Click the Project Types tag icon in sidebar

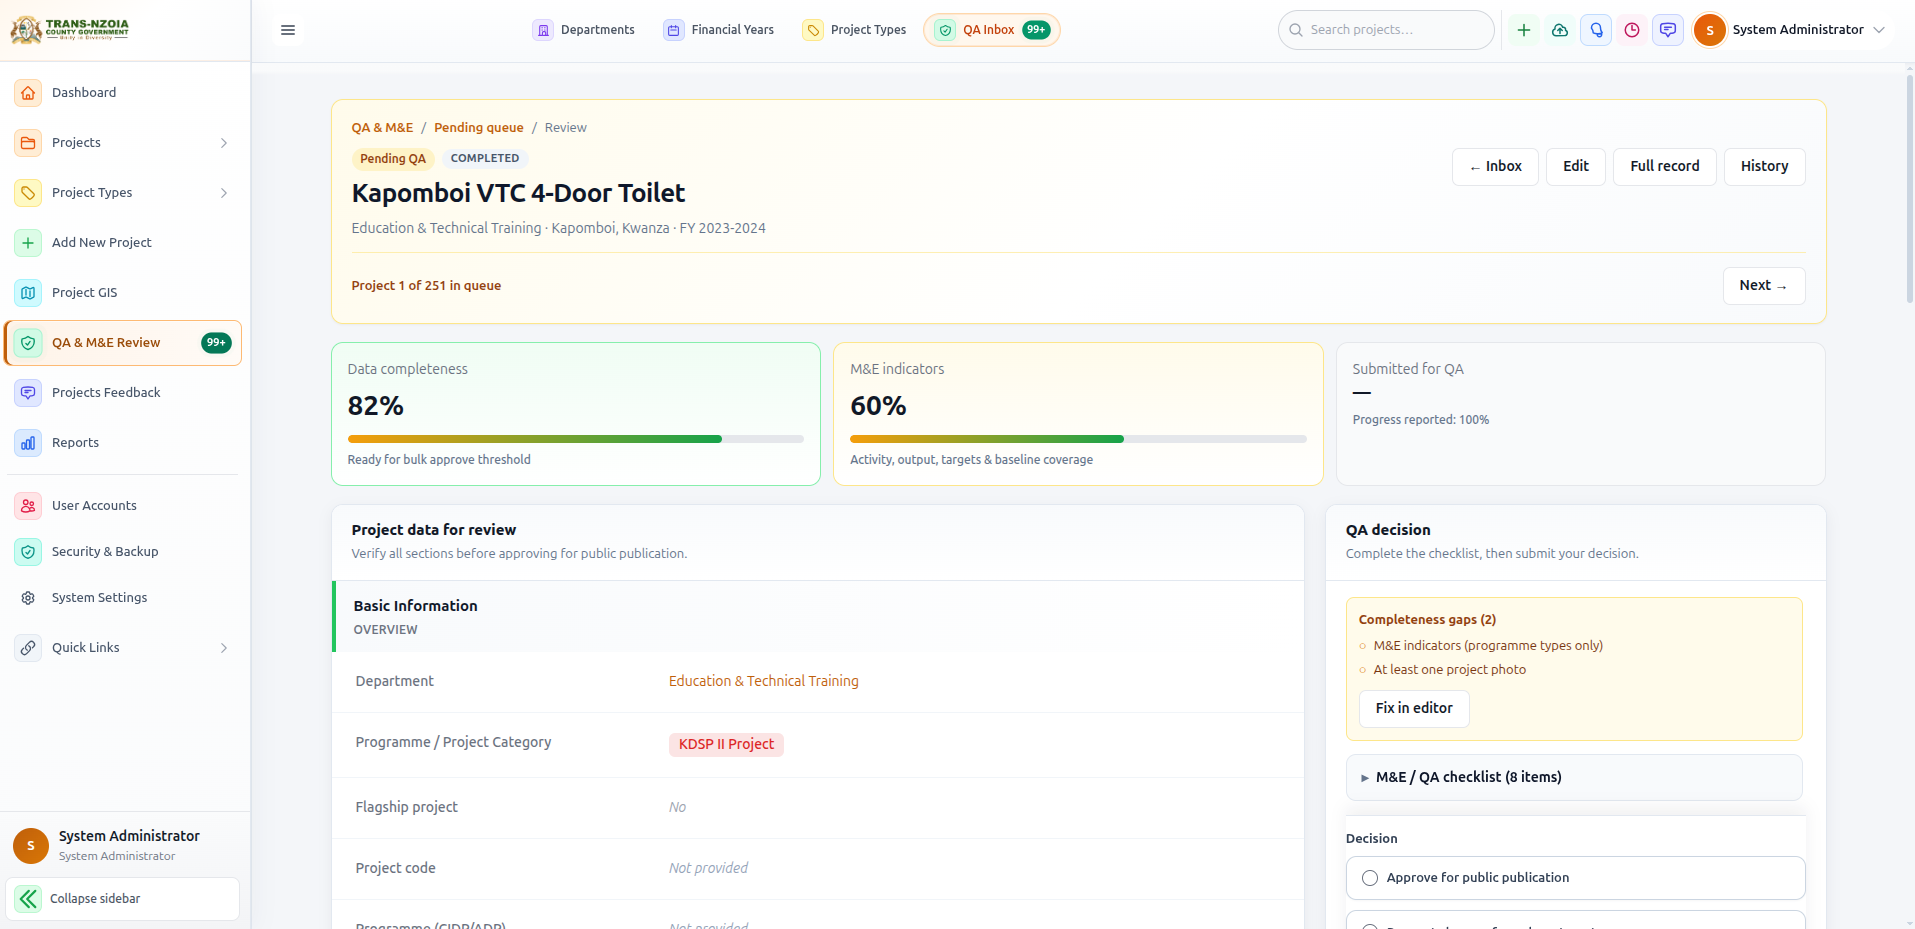tap(28, 193)
